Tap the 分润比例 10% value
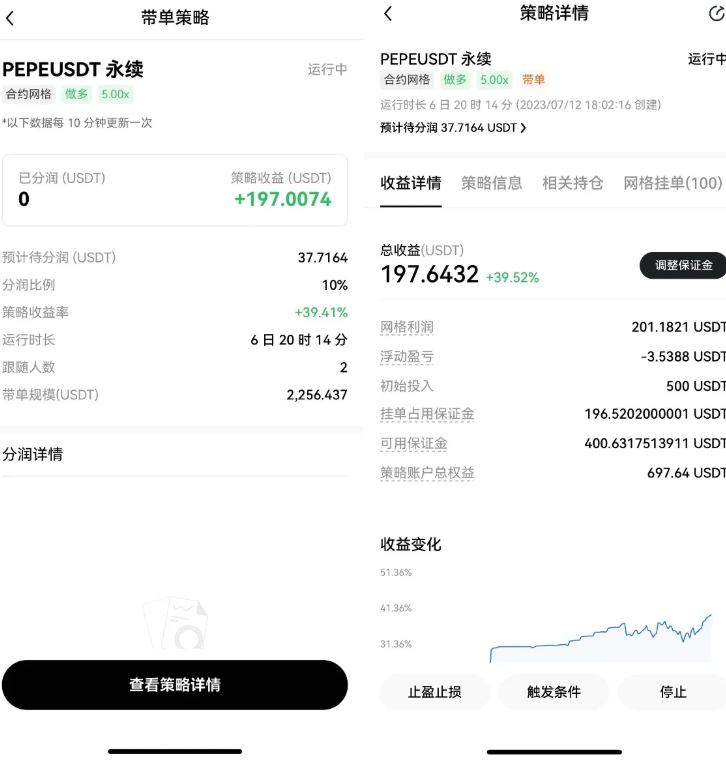726x760 pixels. tap(334, 285)
